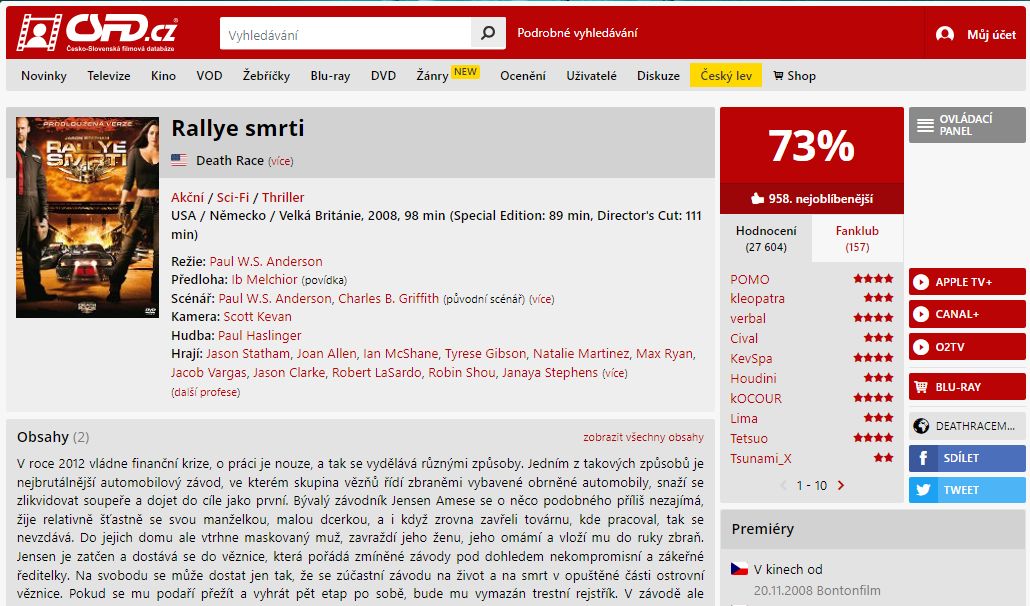Open the DVD menu item
1030x606 pixels.
(384, 76)
